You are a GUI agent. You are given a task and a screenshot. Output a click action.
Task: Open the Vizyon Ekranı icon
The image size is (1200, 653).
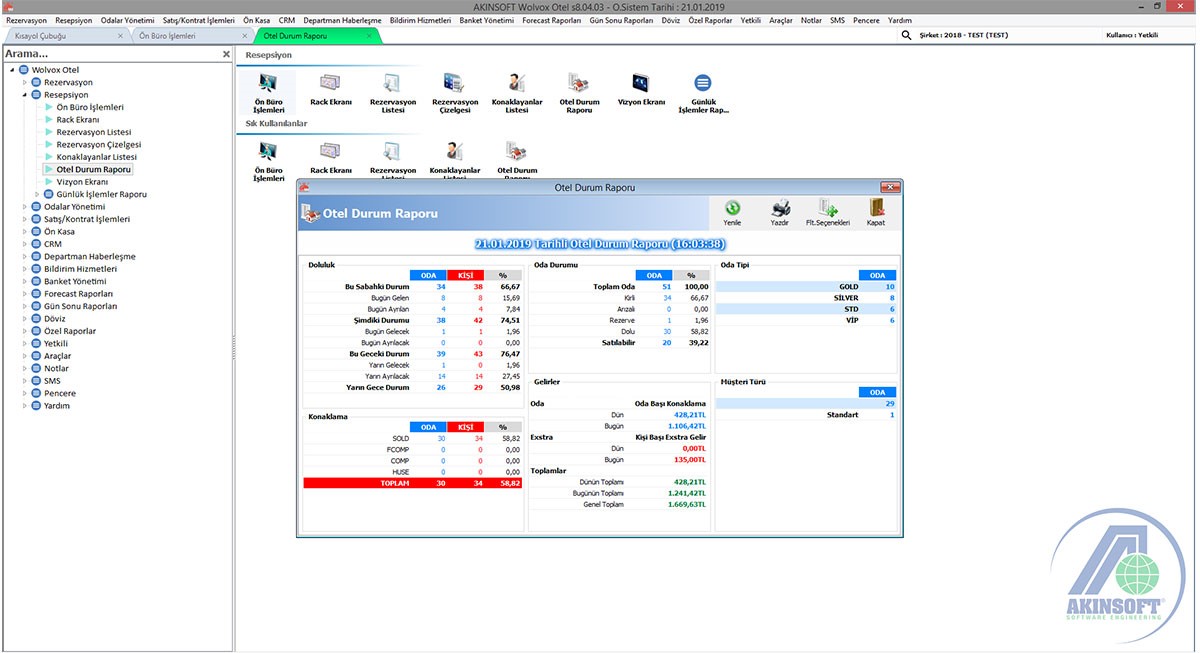[x=640, y=84]
